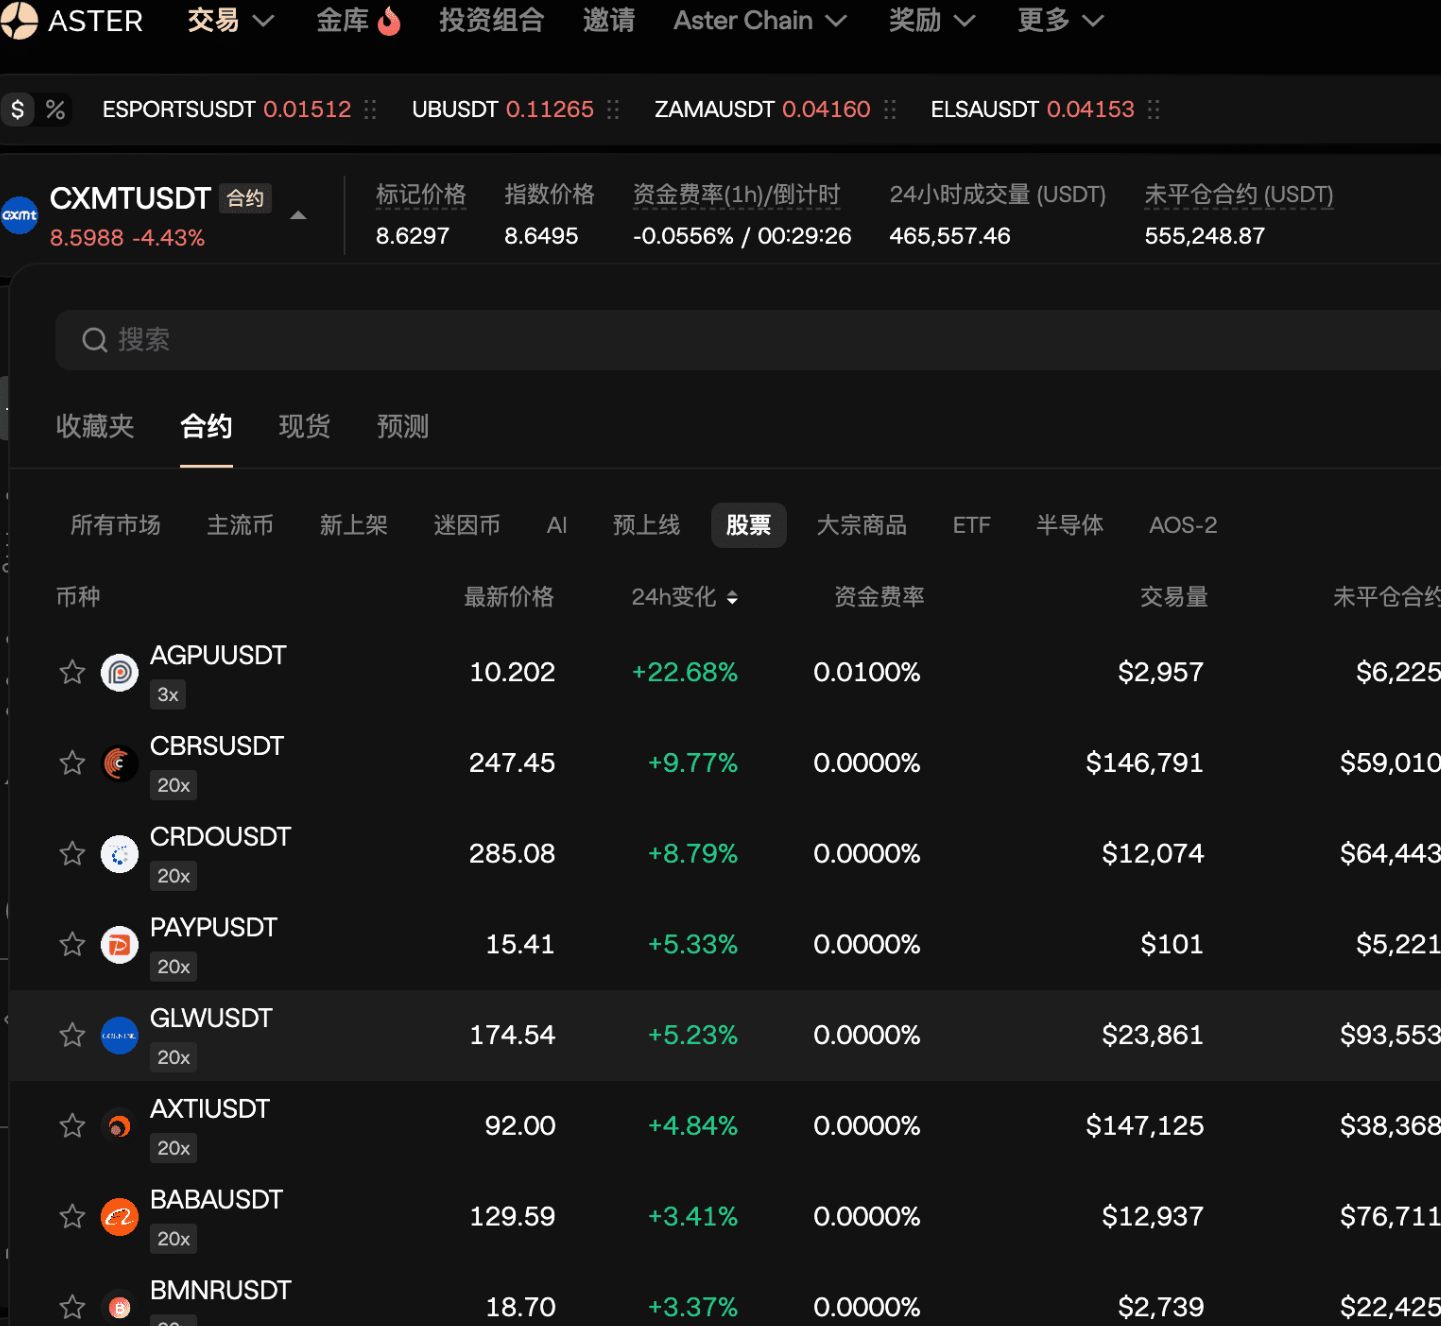Switch to the 合约 tab
1441x1326 pixels.
point(206,427)
